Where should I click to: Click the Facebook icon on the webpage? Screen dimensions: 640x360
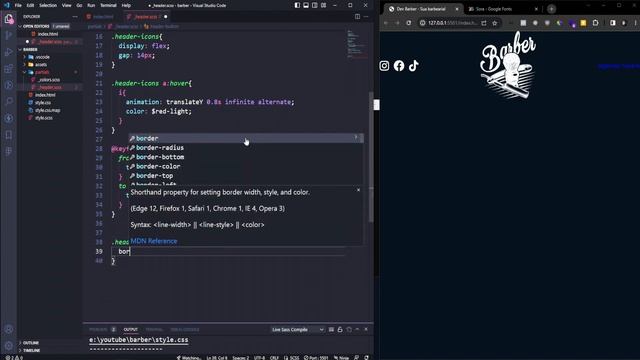[x=399, y=66]
